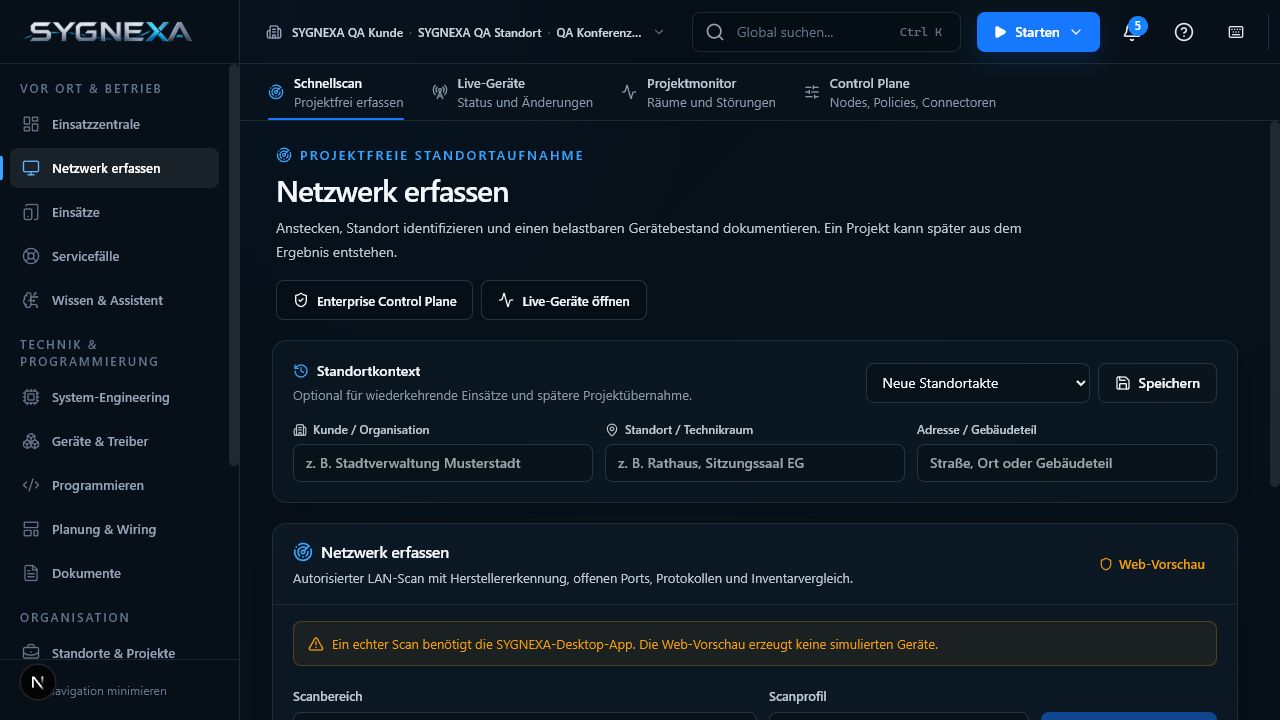Open Einsatzzentrale from the sidebar
The height and width of the screenshot is (720, 1280).
pos(114,124)
